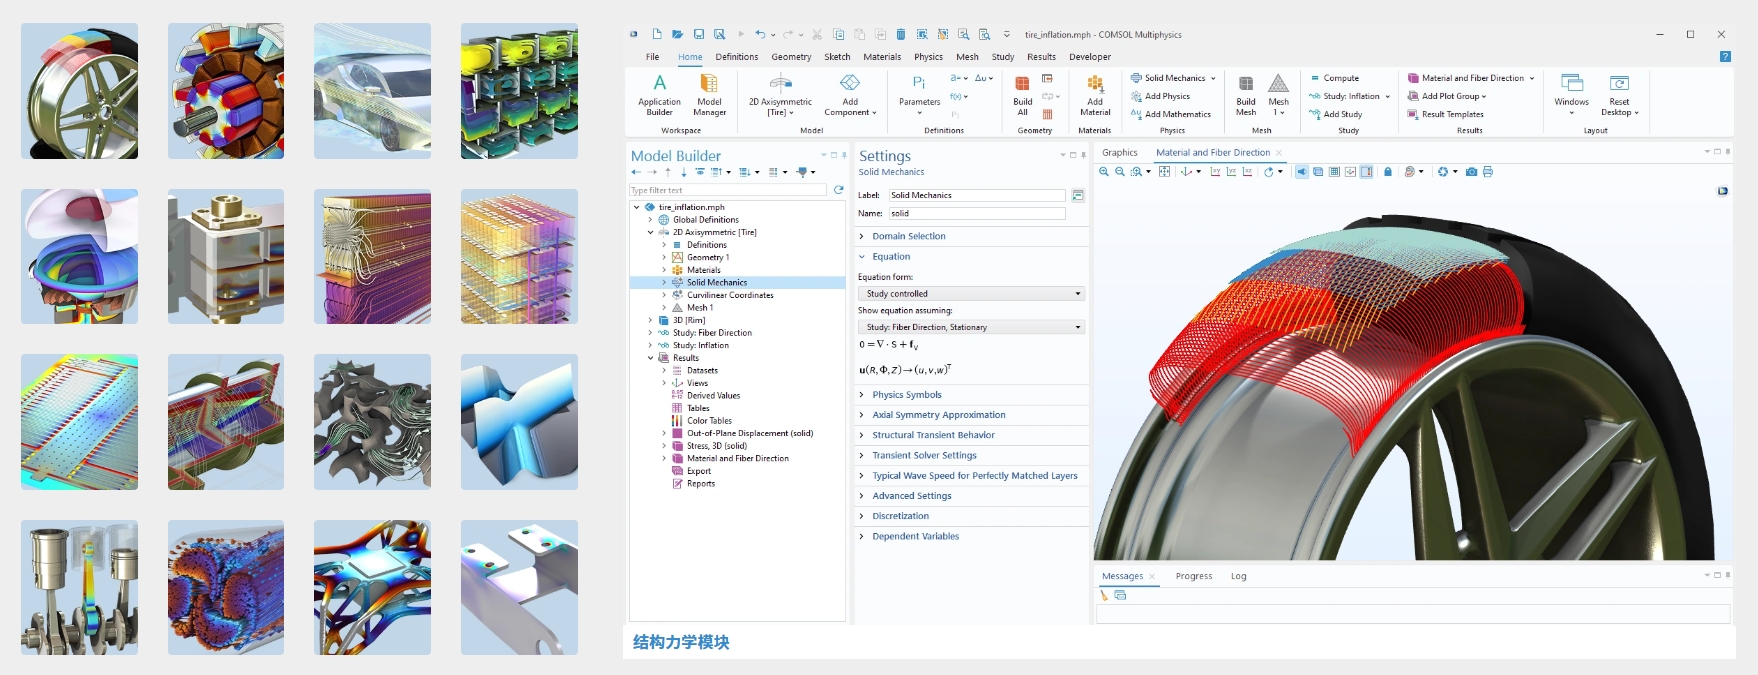Click Add Material in the ribbon
Viewport: 1758px width, 675px height.
point(1095,95)
